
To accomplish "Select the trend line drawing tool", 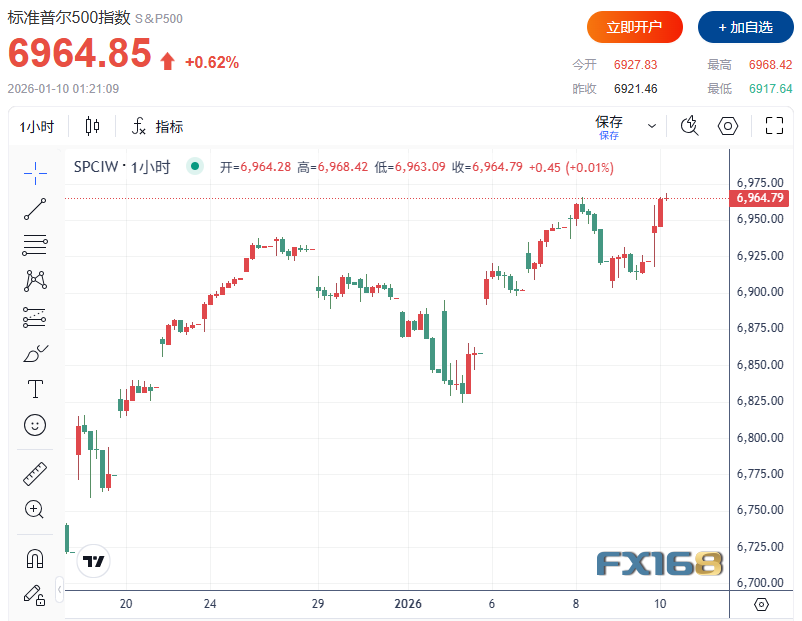I will pos(35,208).
